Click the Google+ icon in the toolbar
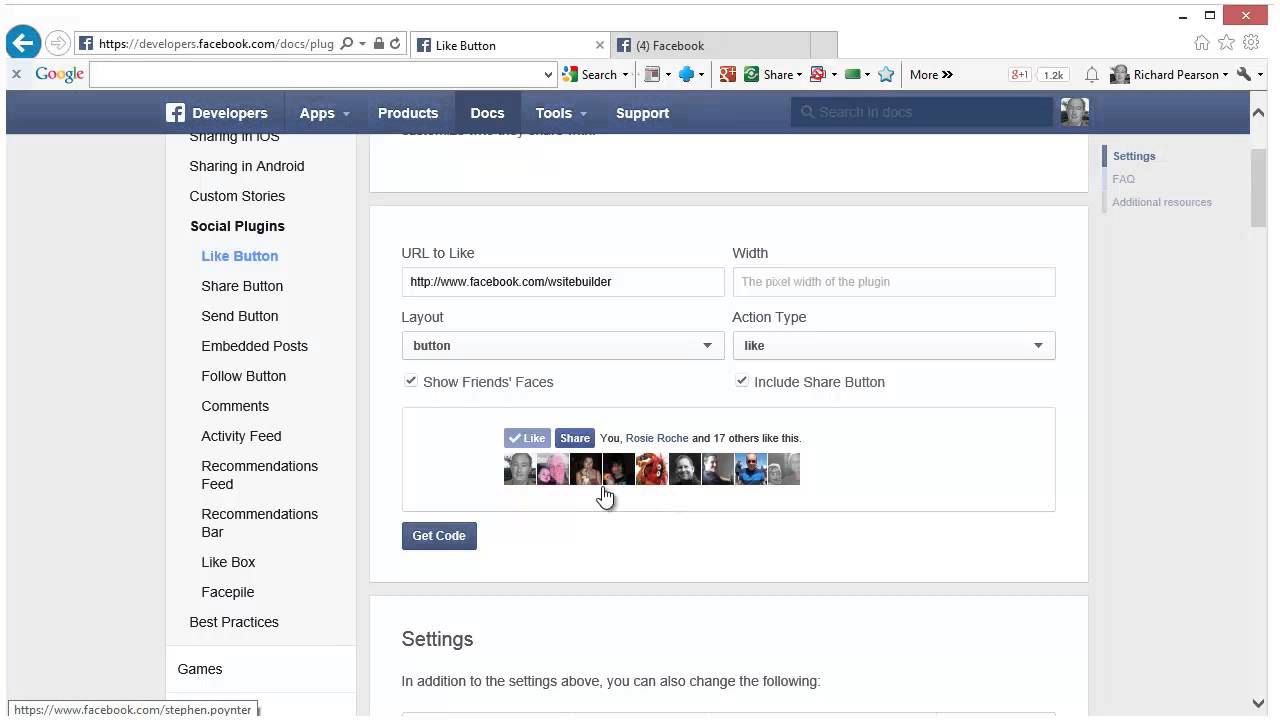 727,74
